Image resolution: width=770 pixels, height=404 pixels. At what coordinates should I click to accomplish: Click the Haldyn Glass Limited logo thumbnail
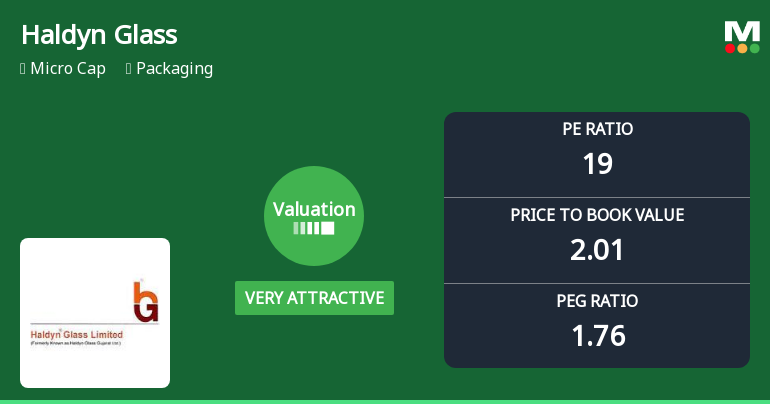(95, 313)
